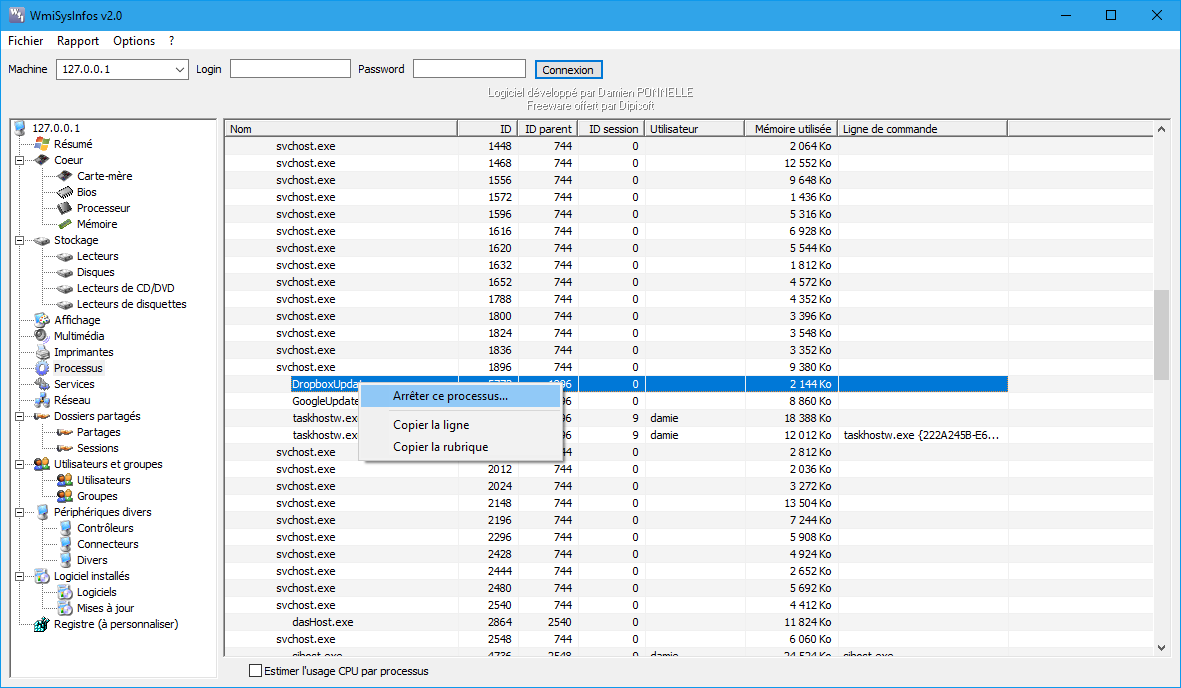Screen dimensions: 1181x688
Task: Sort by Mémoire utilisée column header
Action: 792,129
